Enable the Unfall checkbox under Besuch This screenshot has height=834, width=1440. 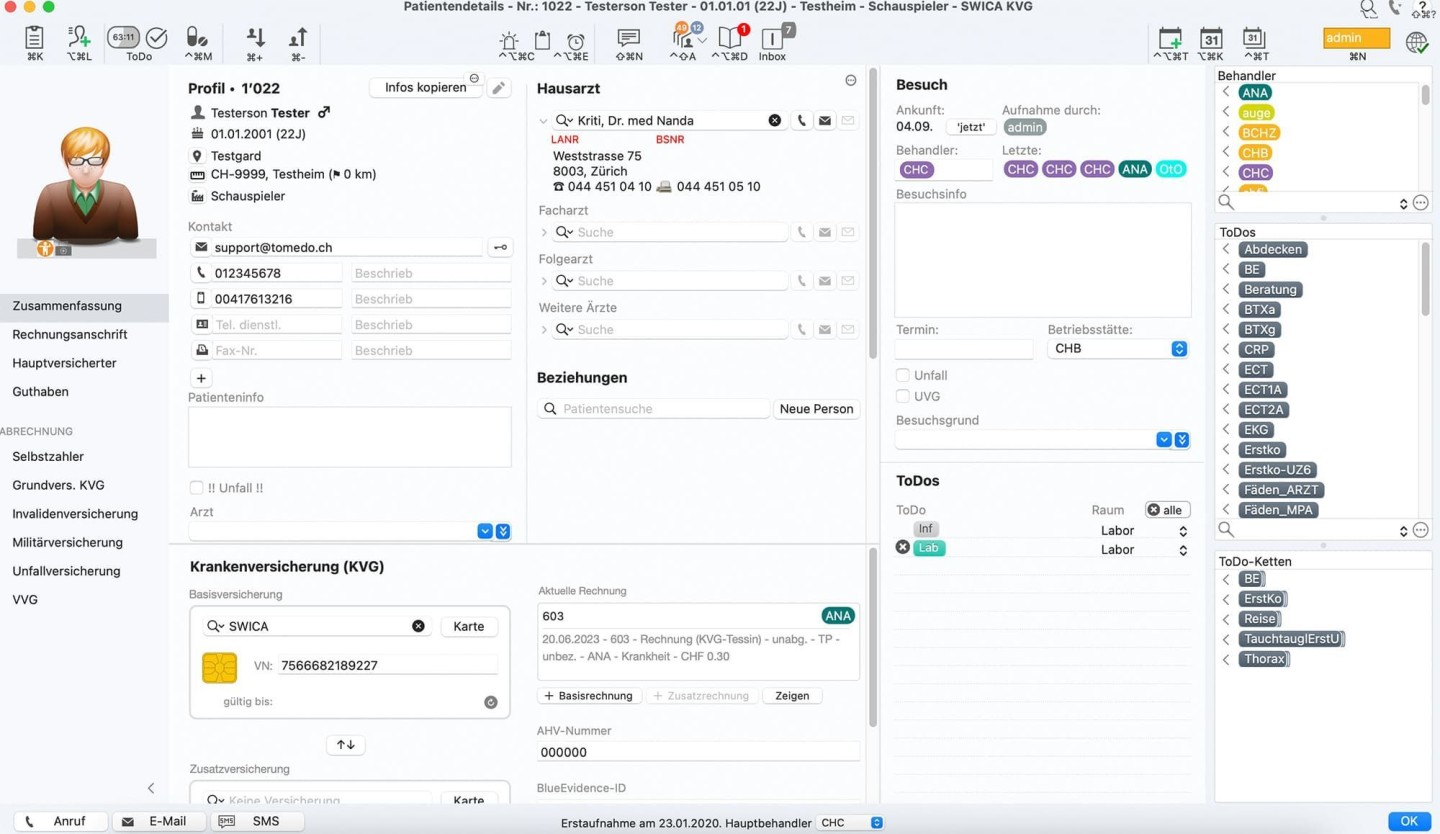pos(903,376)
